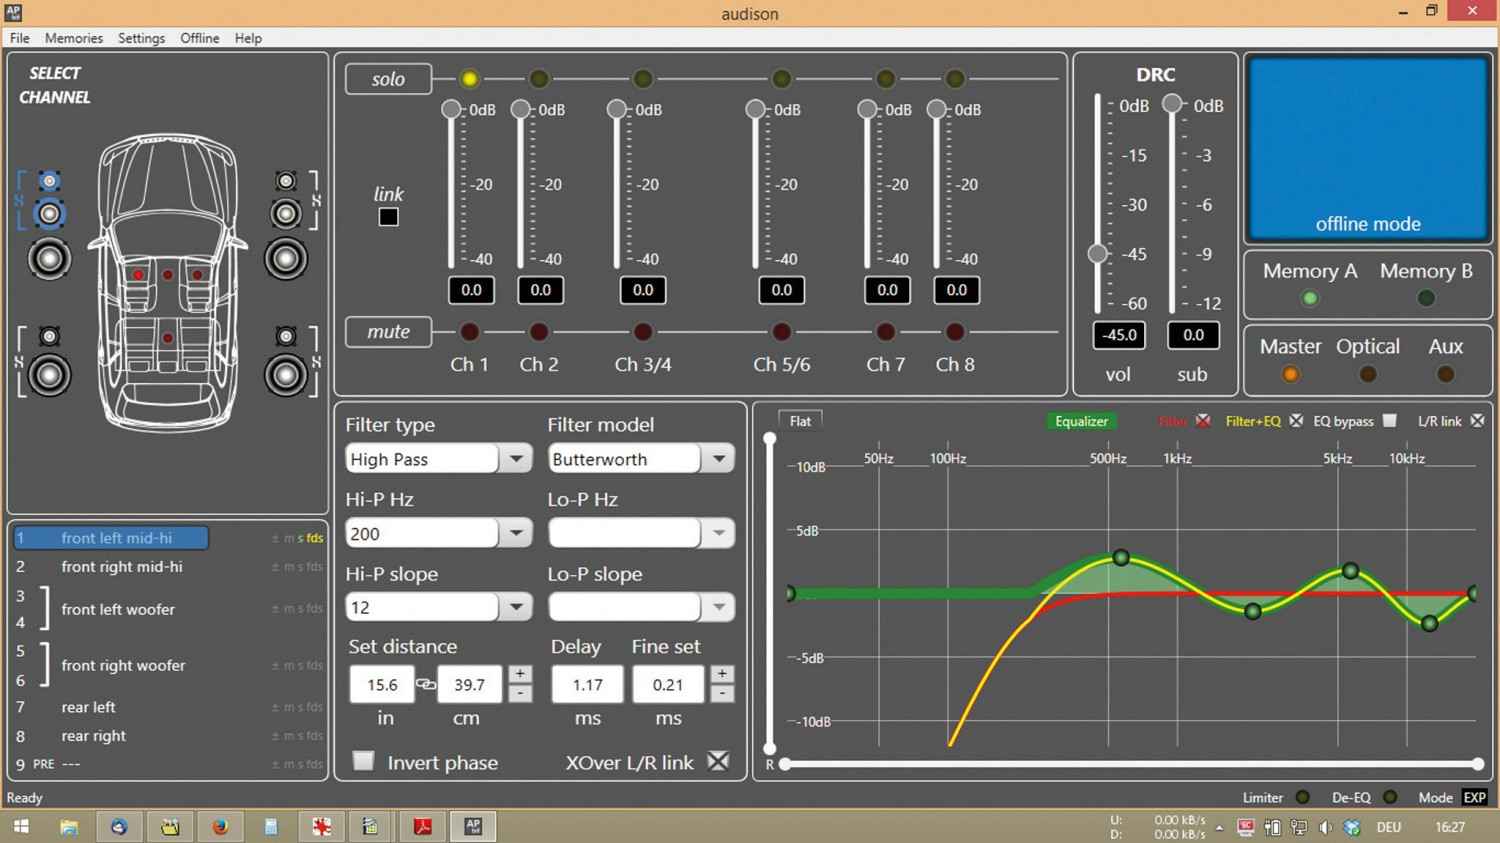Image resolution: width=1500 pixels, height=843 pixels.
Task: Toggle the Filter+EQ curve checkbox
Action: point(1296,421)
